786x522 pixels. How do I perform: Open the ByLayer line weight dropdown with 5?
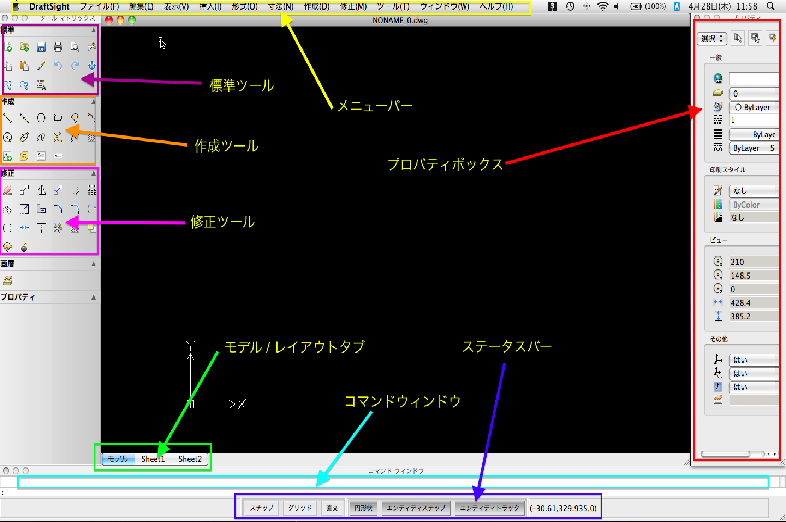(x=754, y=148)
